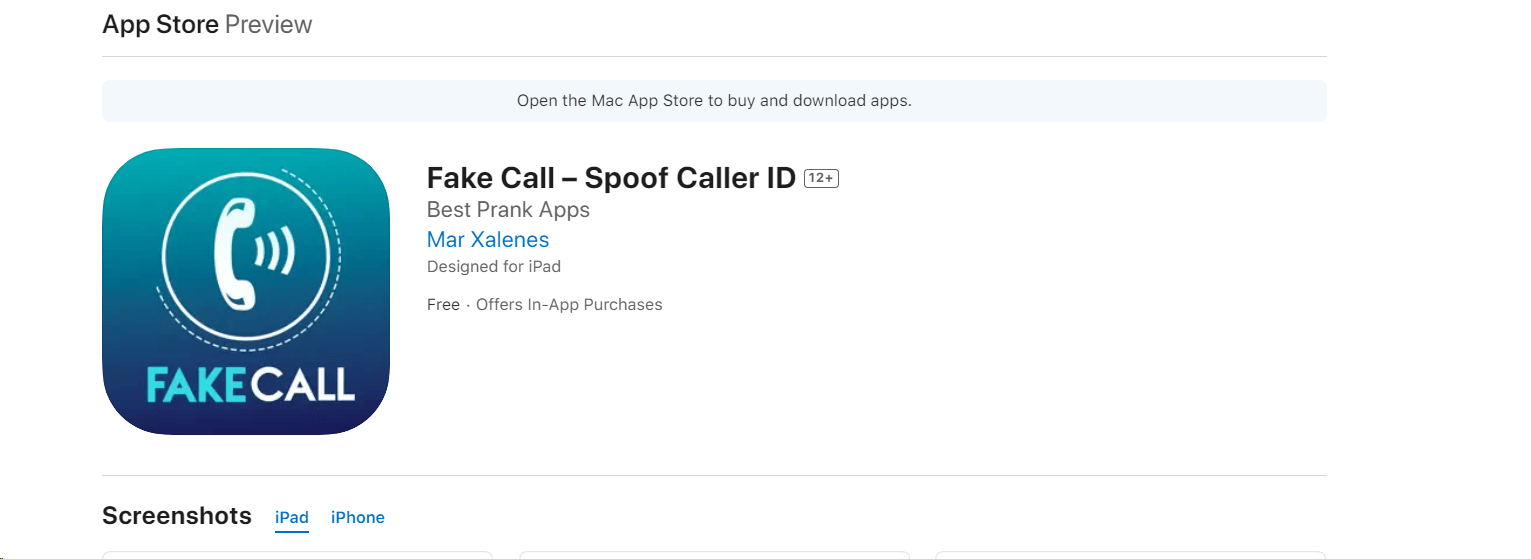Click the Designed for iPad label
This screenshot has height=559, width=1531.
(494, 267)
